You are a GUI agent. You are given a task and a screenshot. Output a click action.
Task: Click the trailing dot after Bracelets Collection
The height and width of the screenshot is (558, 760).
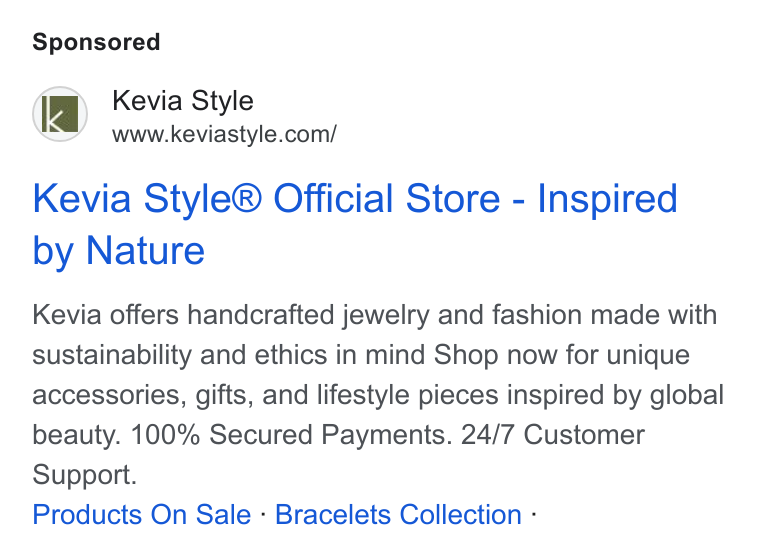(x=533, y=514)
